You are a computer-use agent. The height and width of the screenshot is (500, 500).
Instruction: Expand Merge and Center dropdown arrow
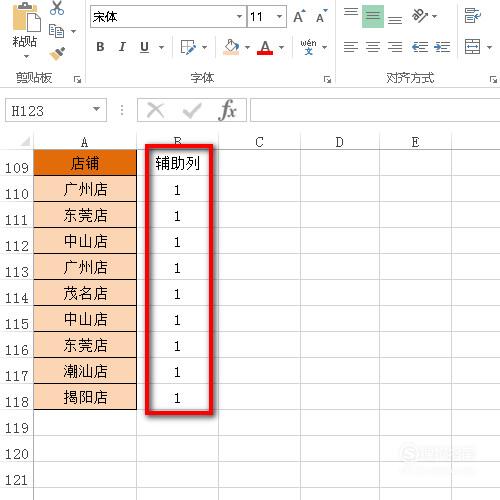(489, 47)
